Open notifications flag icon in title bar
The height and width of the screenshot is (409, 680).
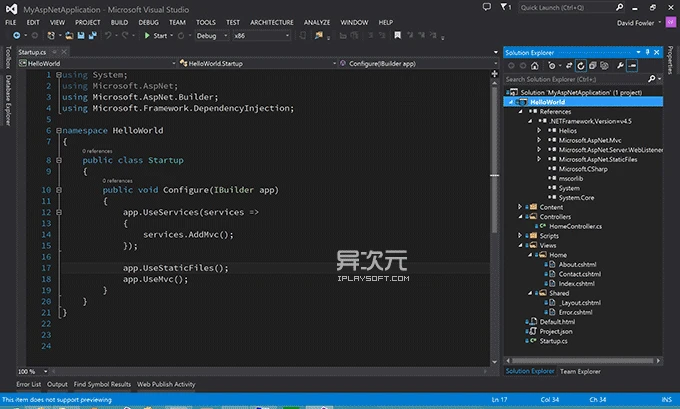506,7
